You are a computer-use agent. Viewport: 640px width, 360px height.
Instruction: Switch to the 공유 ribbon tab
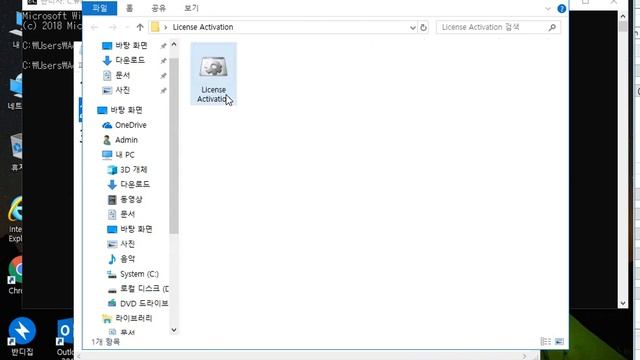(158, 8)
